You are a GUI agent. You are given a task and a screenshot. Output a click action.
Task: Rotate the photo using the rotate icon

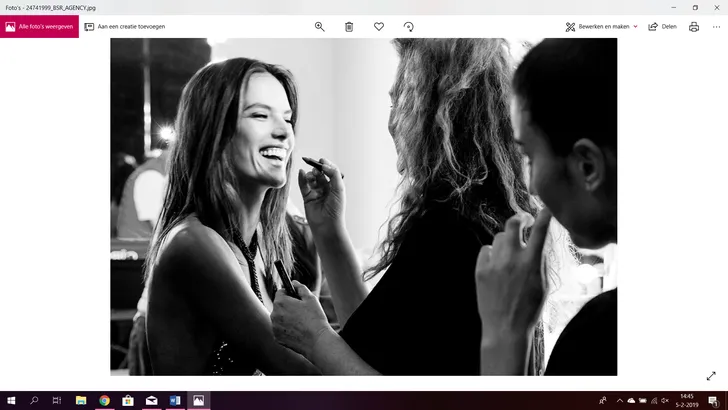pos(408,27)
